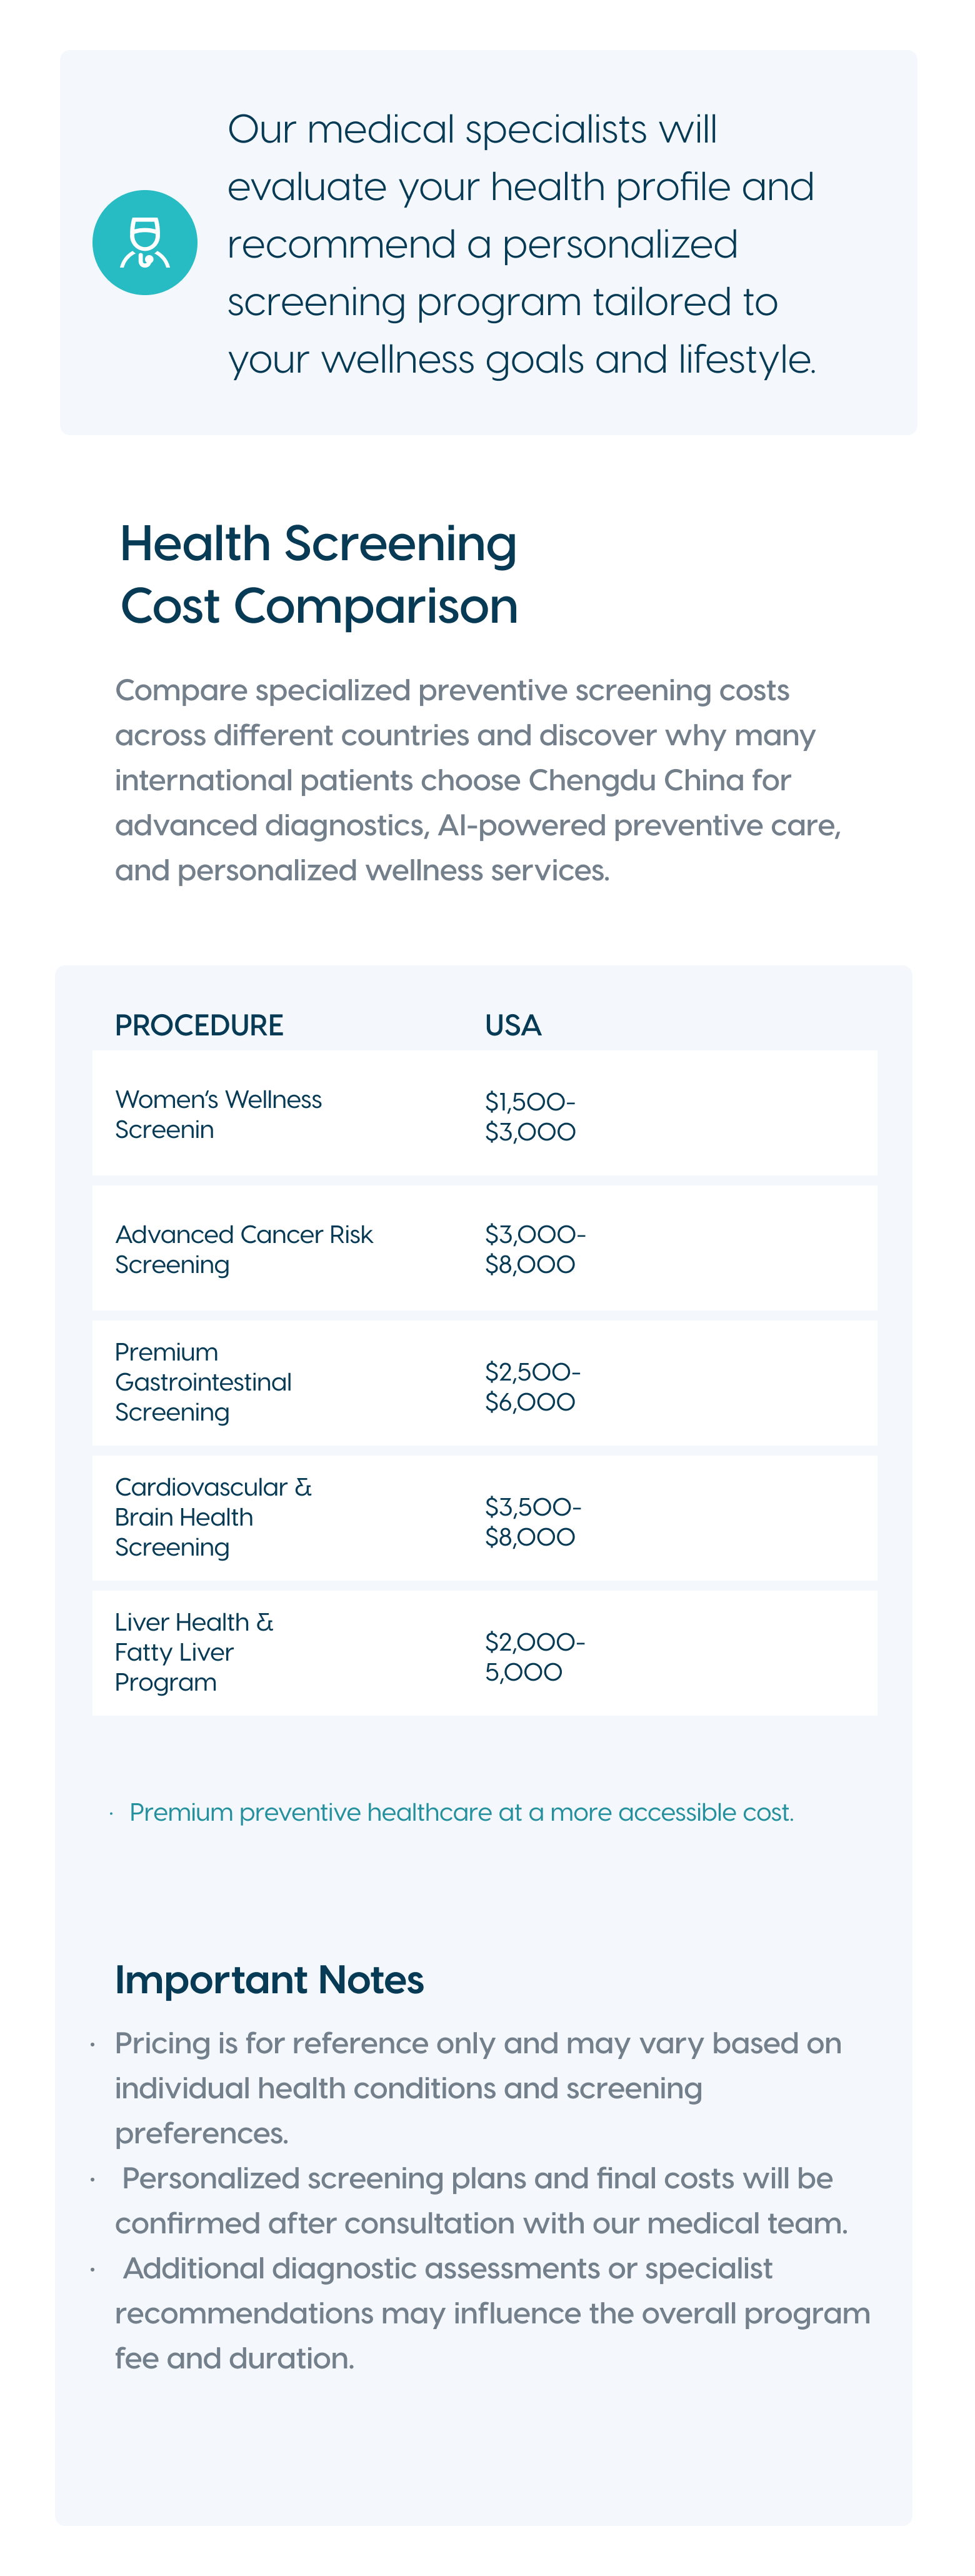Click Advanced Cancer Risk Screening row label
Screen dimensions: 975x2576
(243, 1249)
